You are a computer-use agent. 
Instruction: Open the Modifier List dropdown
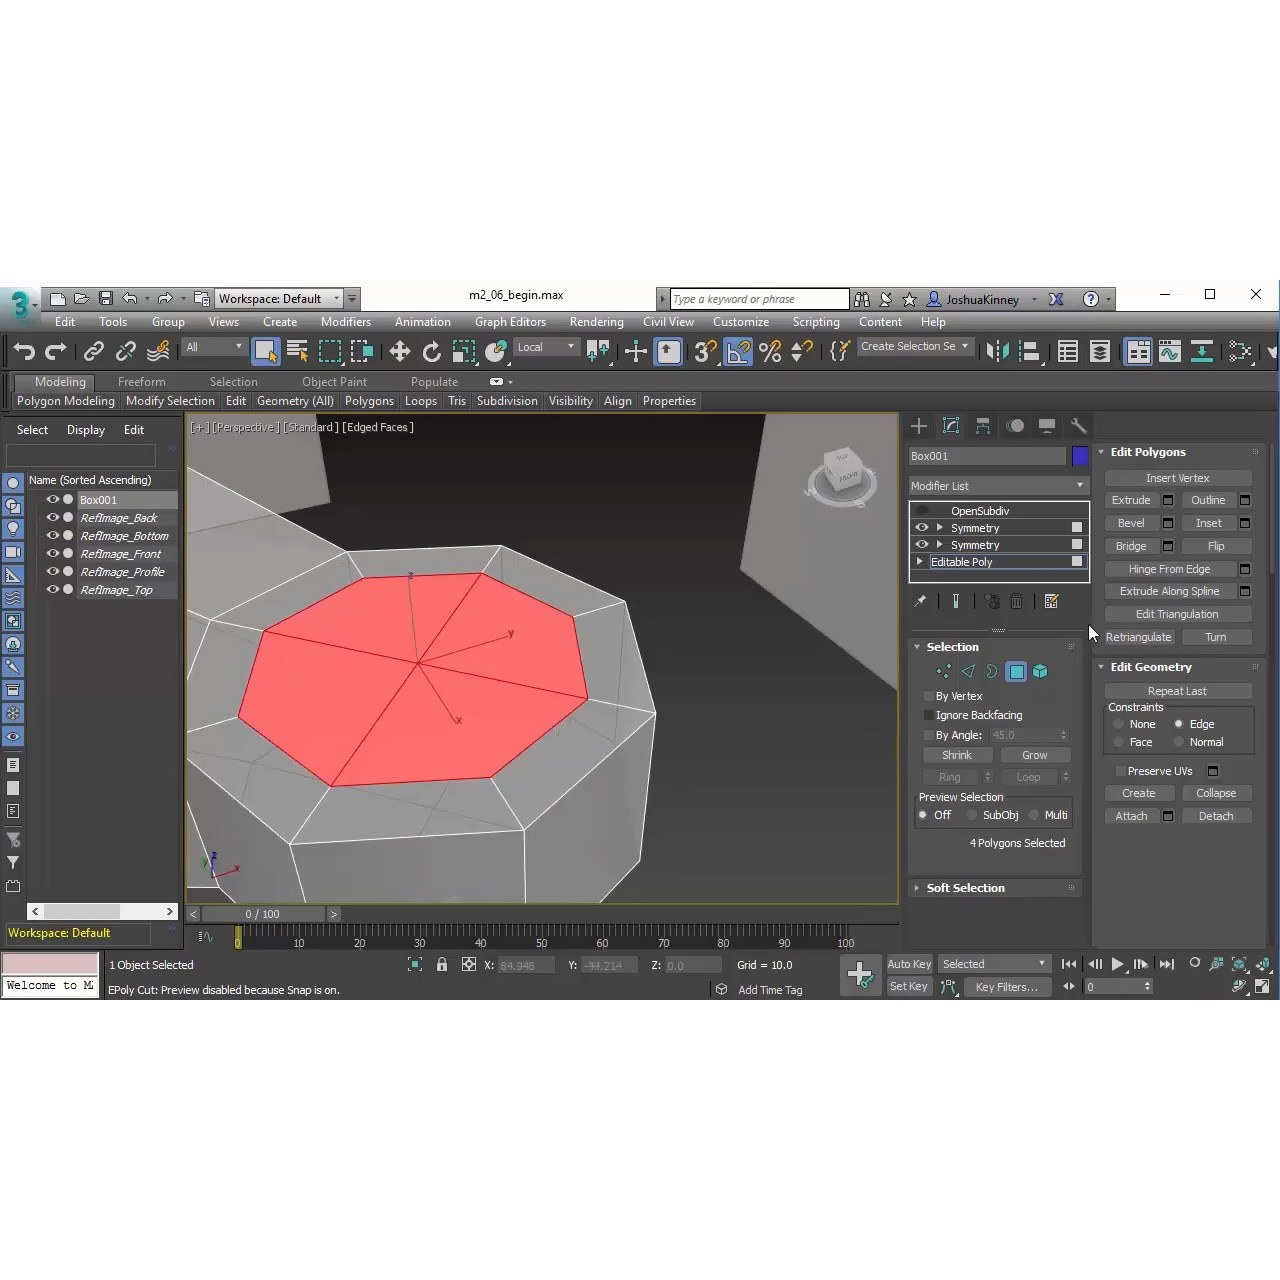click(997, 486)
